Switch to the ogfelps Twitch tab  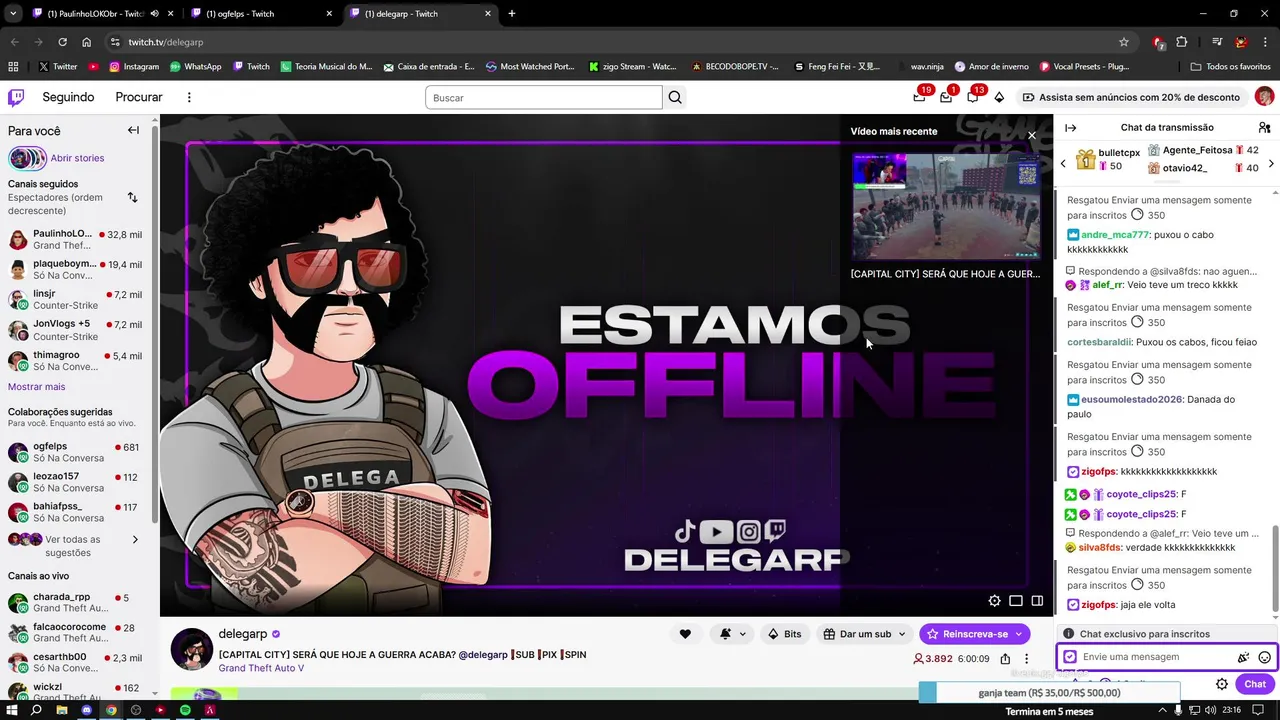coord(263,14)
